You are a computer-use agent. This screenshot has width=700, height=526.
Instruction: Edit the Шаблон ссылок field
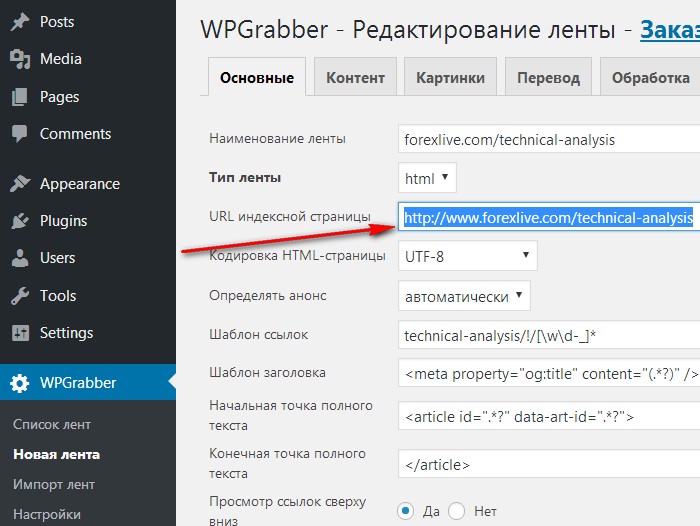549,335
